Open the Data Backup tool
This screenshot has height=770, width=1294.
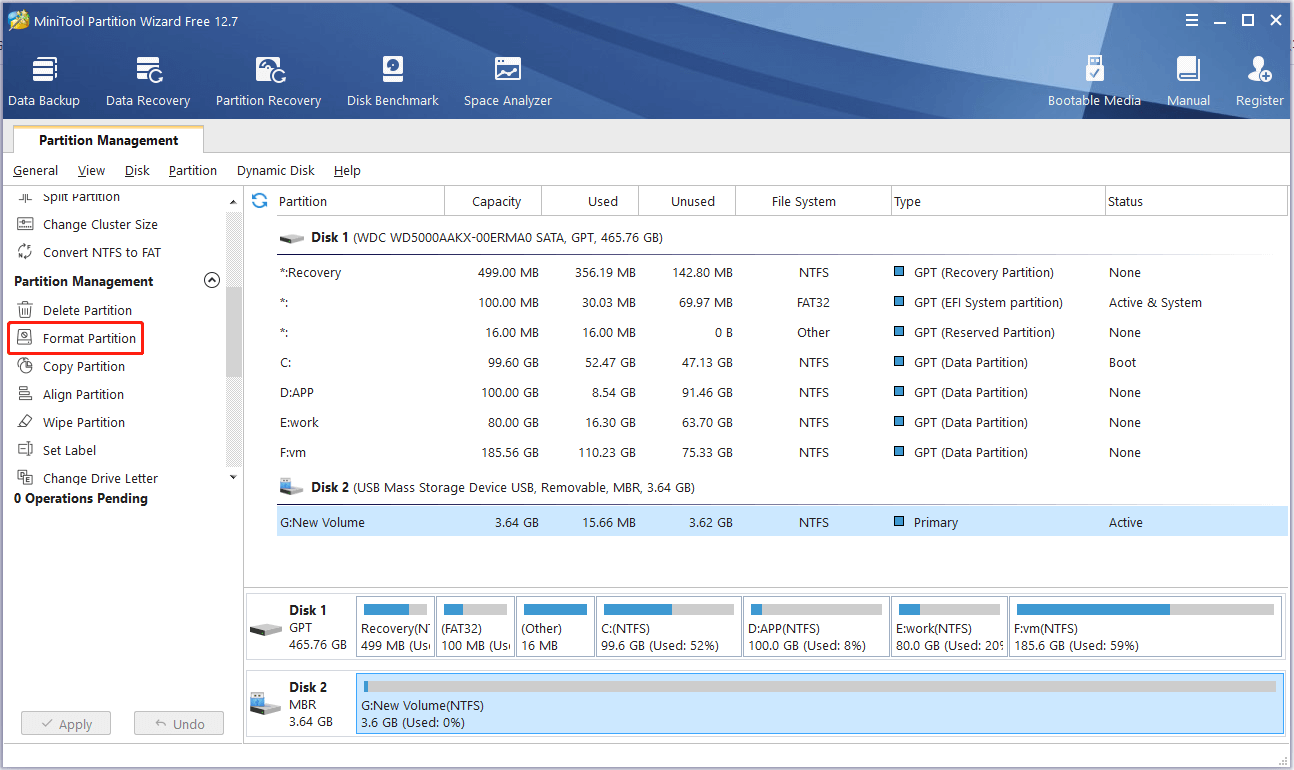[x=44, y=82]
